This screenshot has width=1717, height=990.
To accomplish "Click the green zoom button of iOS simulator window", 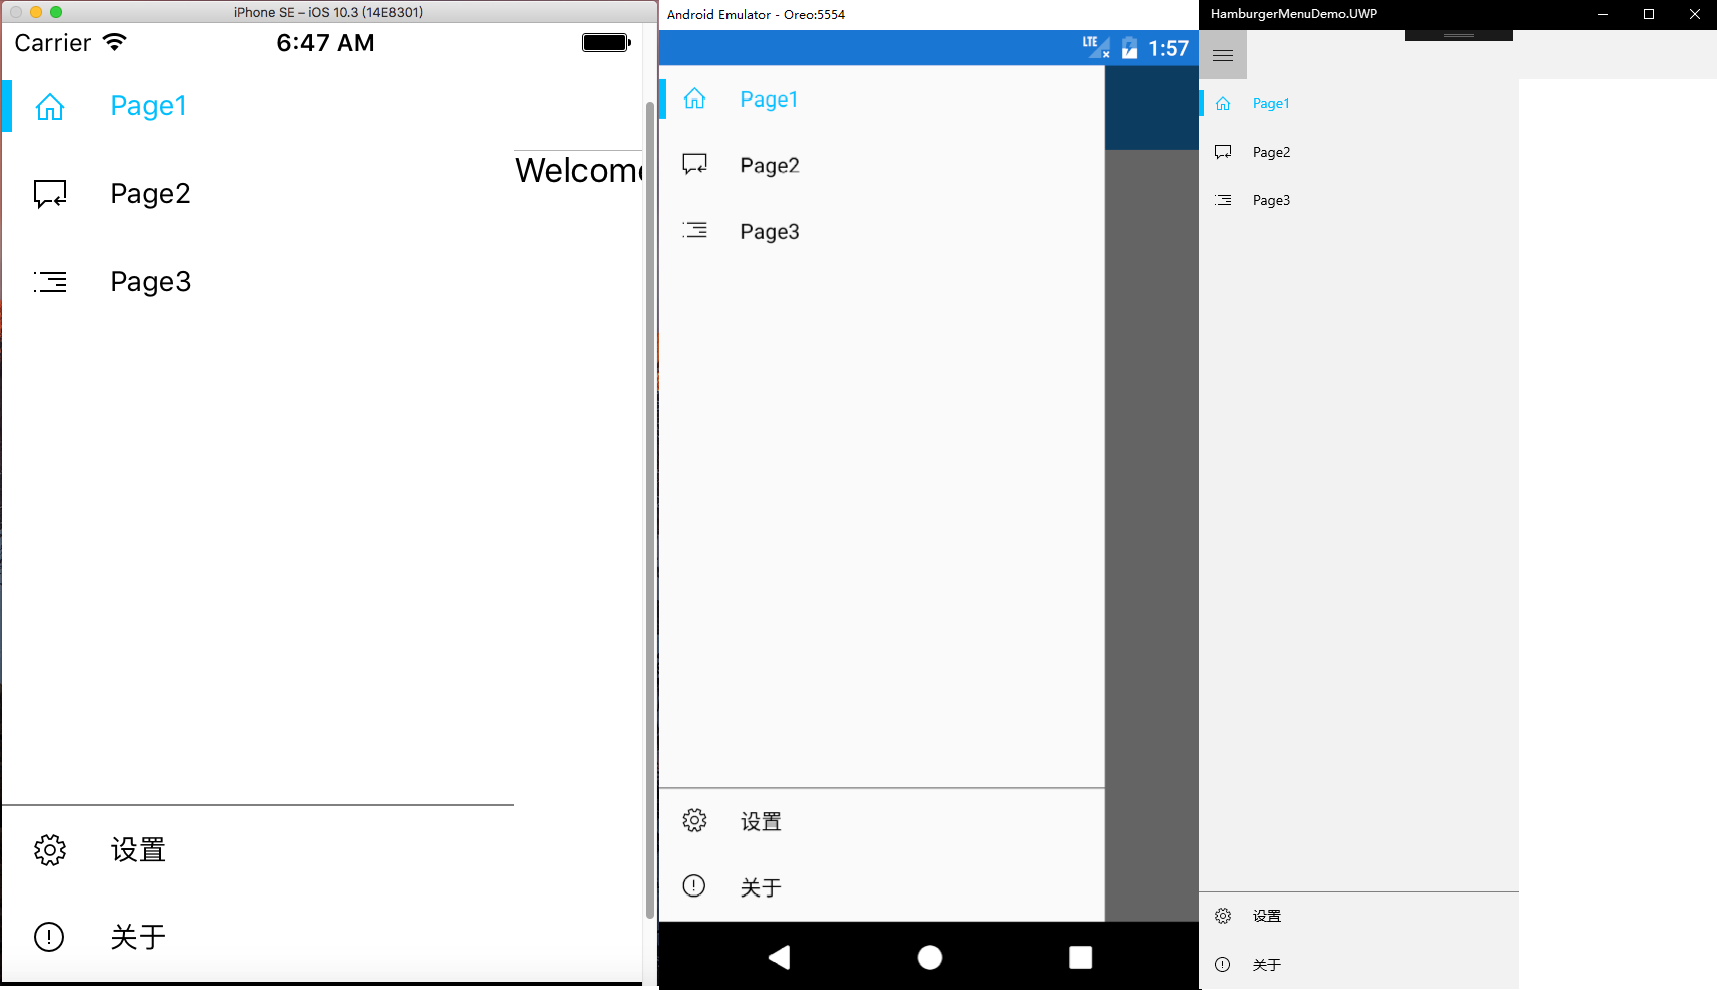I will 56,12.
